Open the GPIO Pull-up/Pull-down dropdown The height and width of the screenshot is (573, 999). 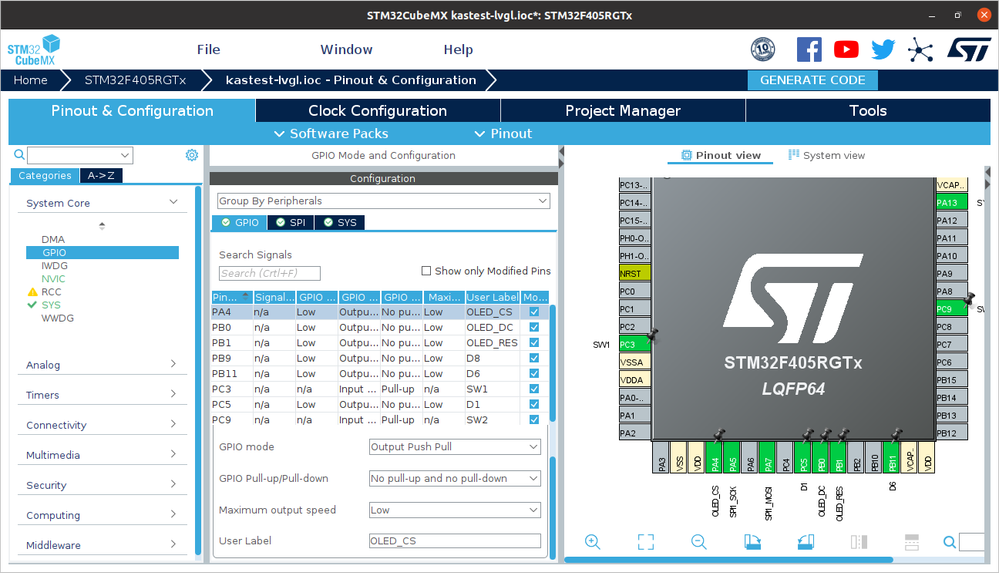(x=455, y=478)
